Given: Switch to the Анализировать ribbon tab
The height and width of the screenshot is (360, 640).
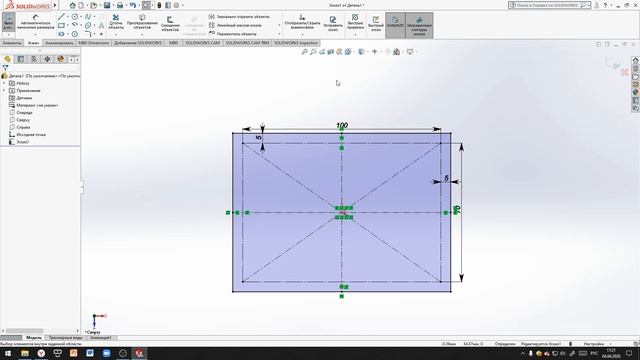Looking at the screenshot, I should (x=59, y=43).
